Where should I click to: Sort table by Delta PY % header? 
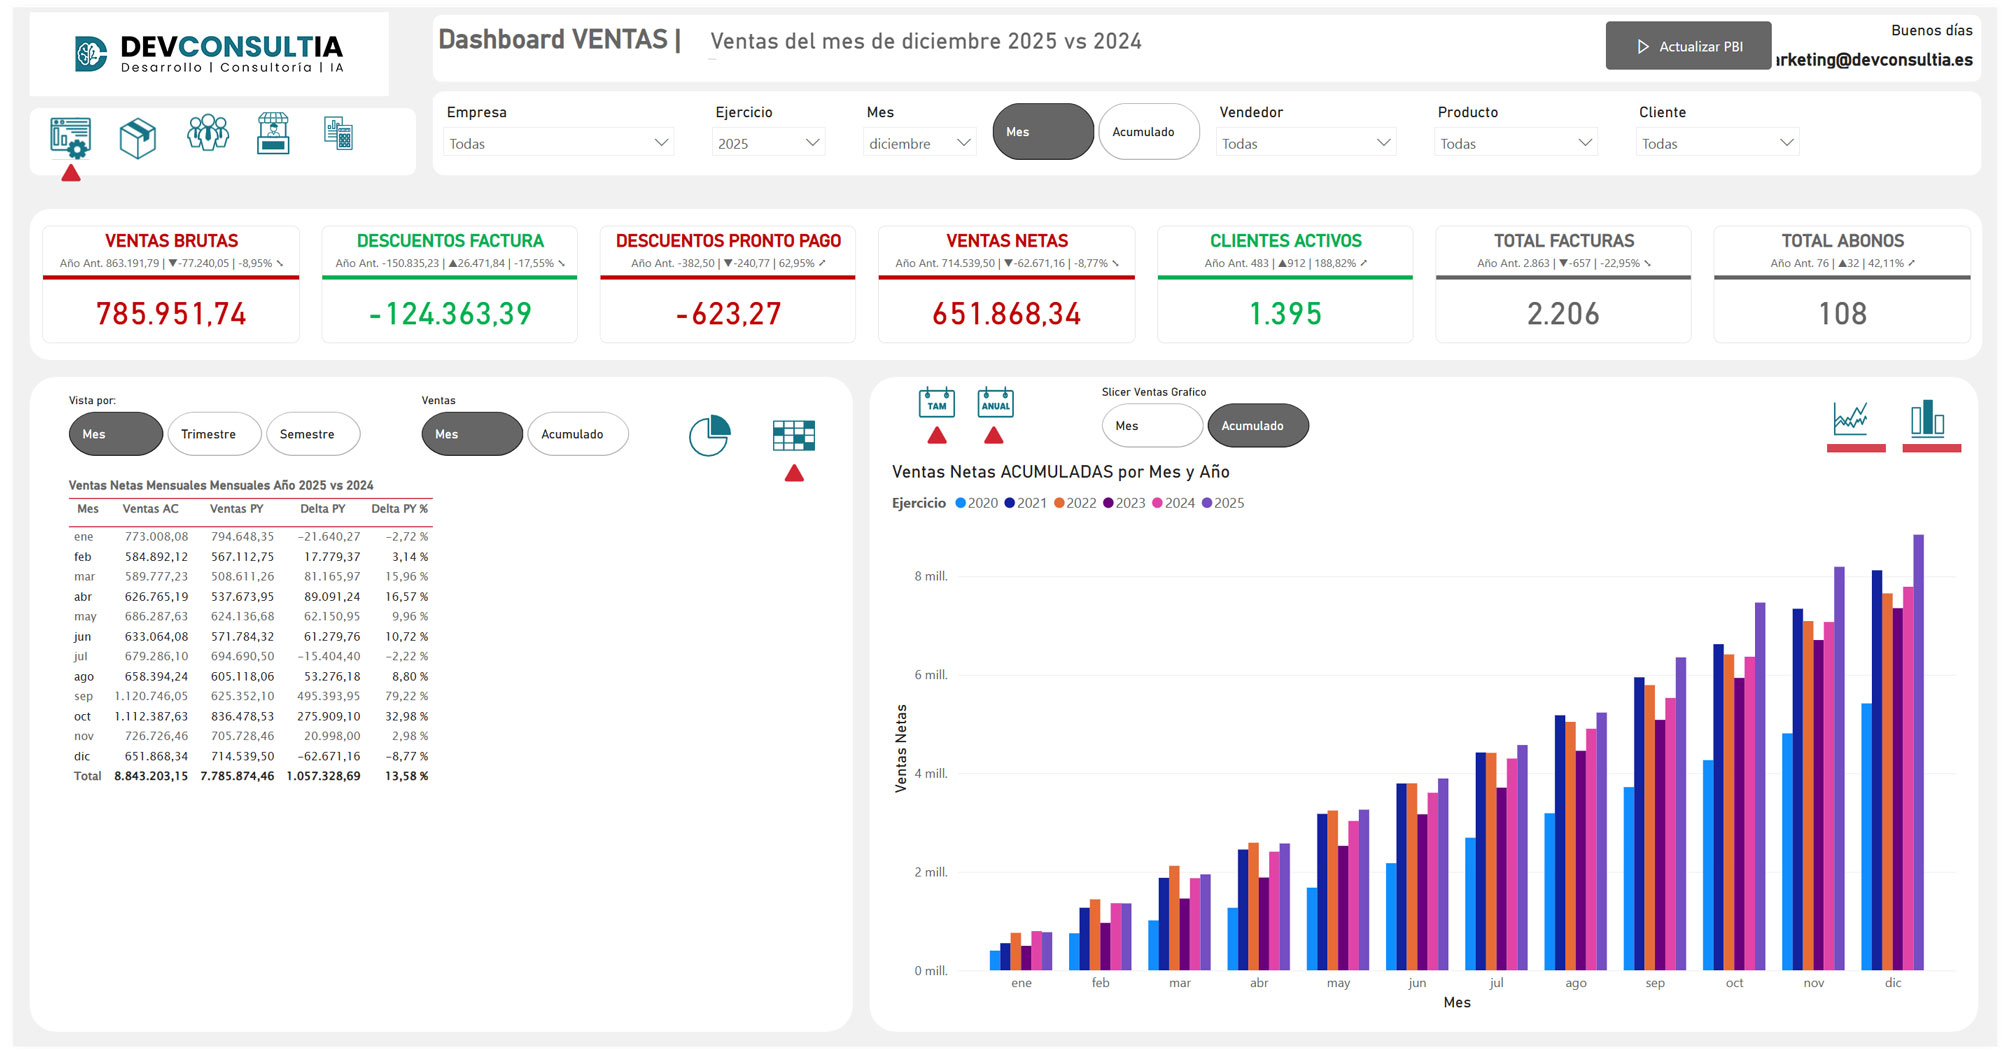[x=399, y=509]
